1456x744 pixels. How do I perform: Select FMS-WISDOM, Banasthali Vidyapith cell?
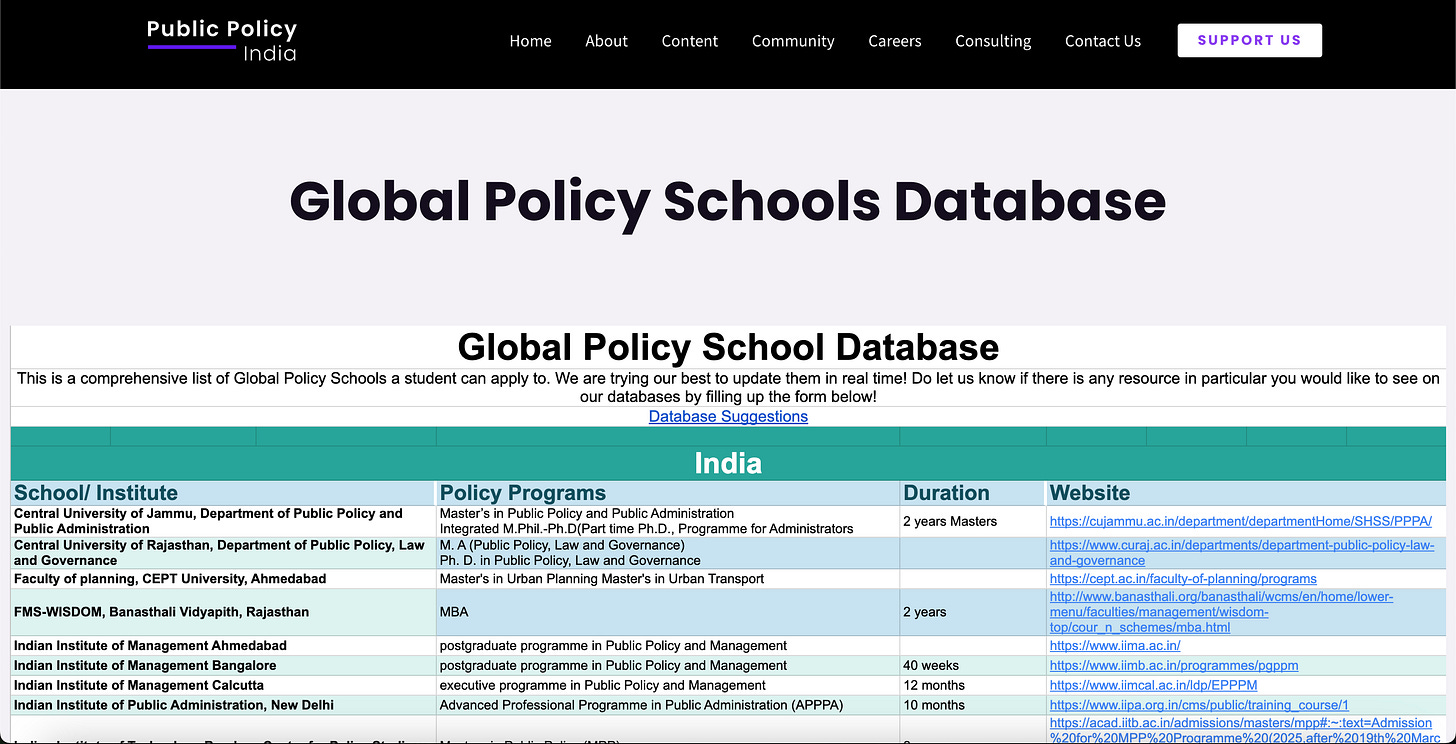click(x=223, y=612)
